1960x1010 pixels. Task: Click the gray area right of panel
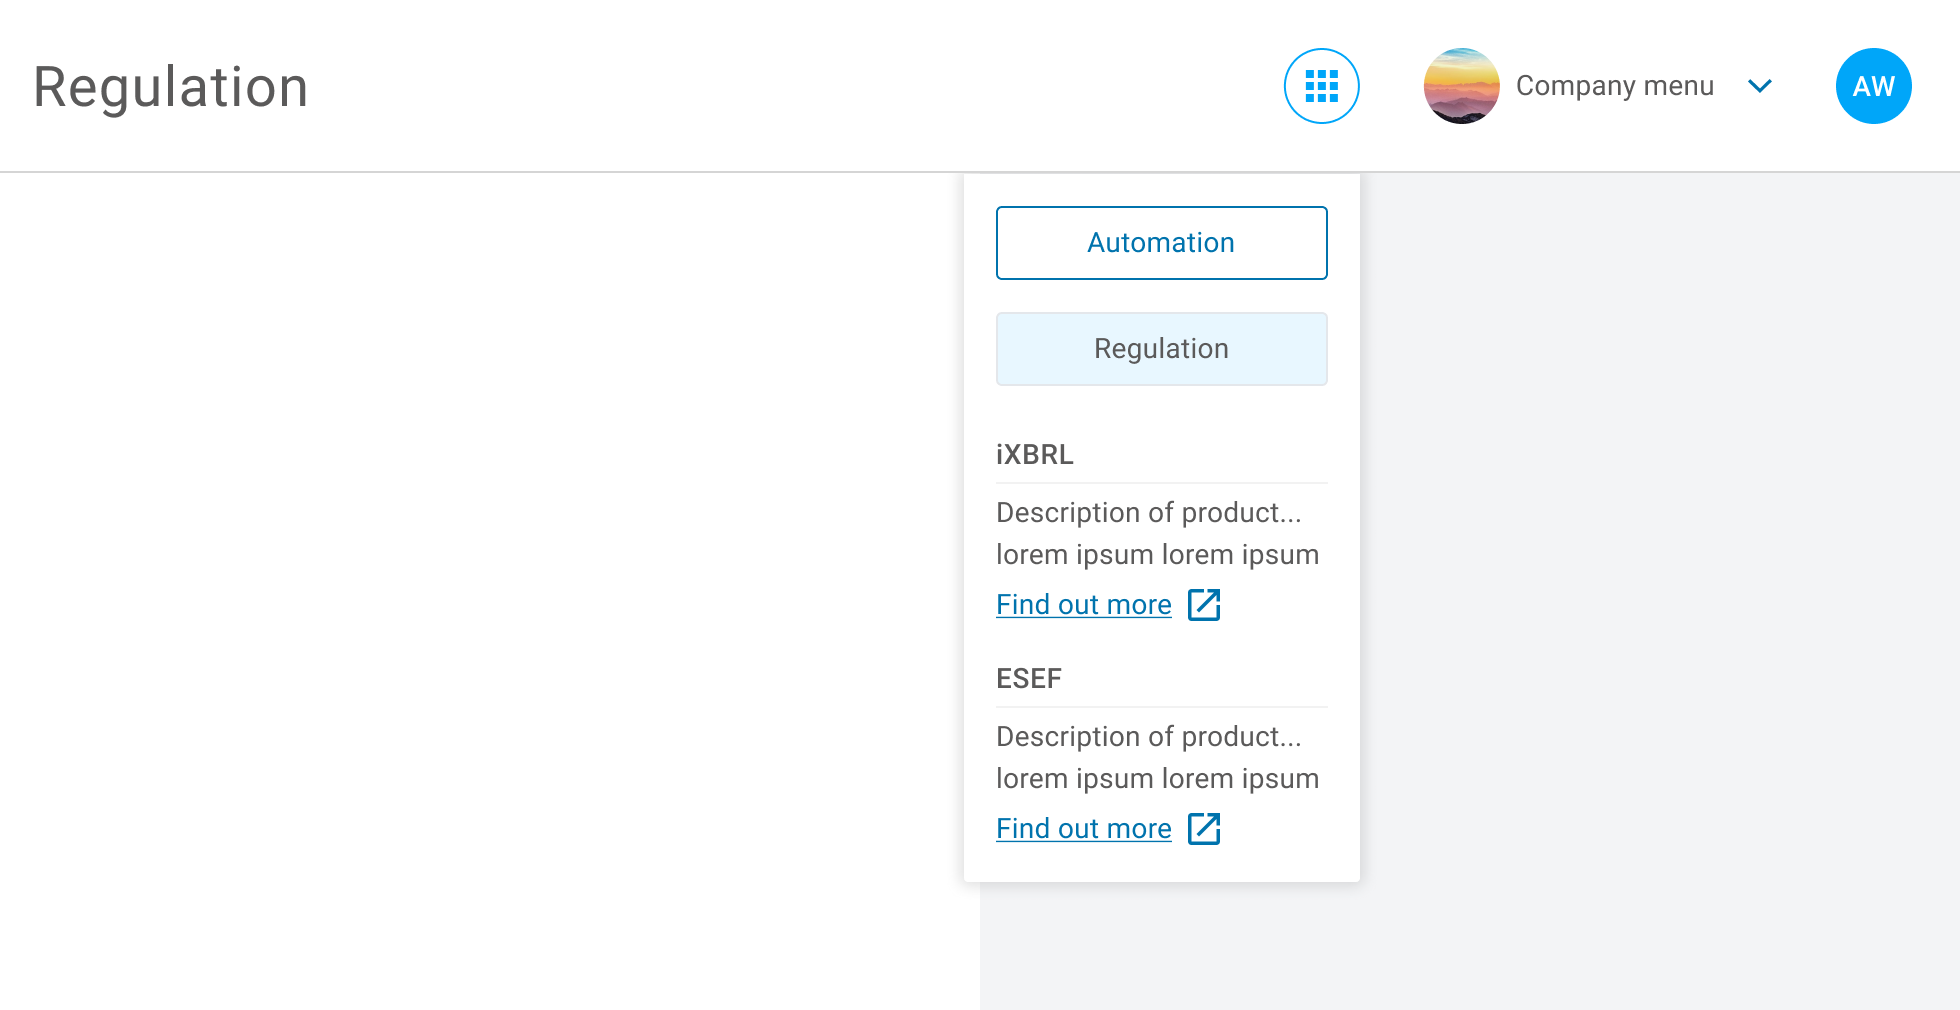coord(1650,550)
